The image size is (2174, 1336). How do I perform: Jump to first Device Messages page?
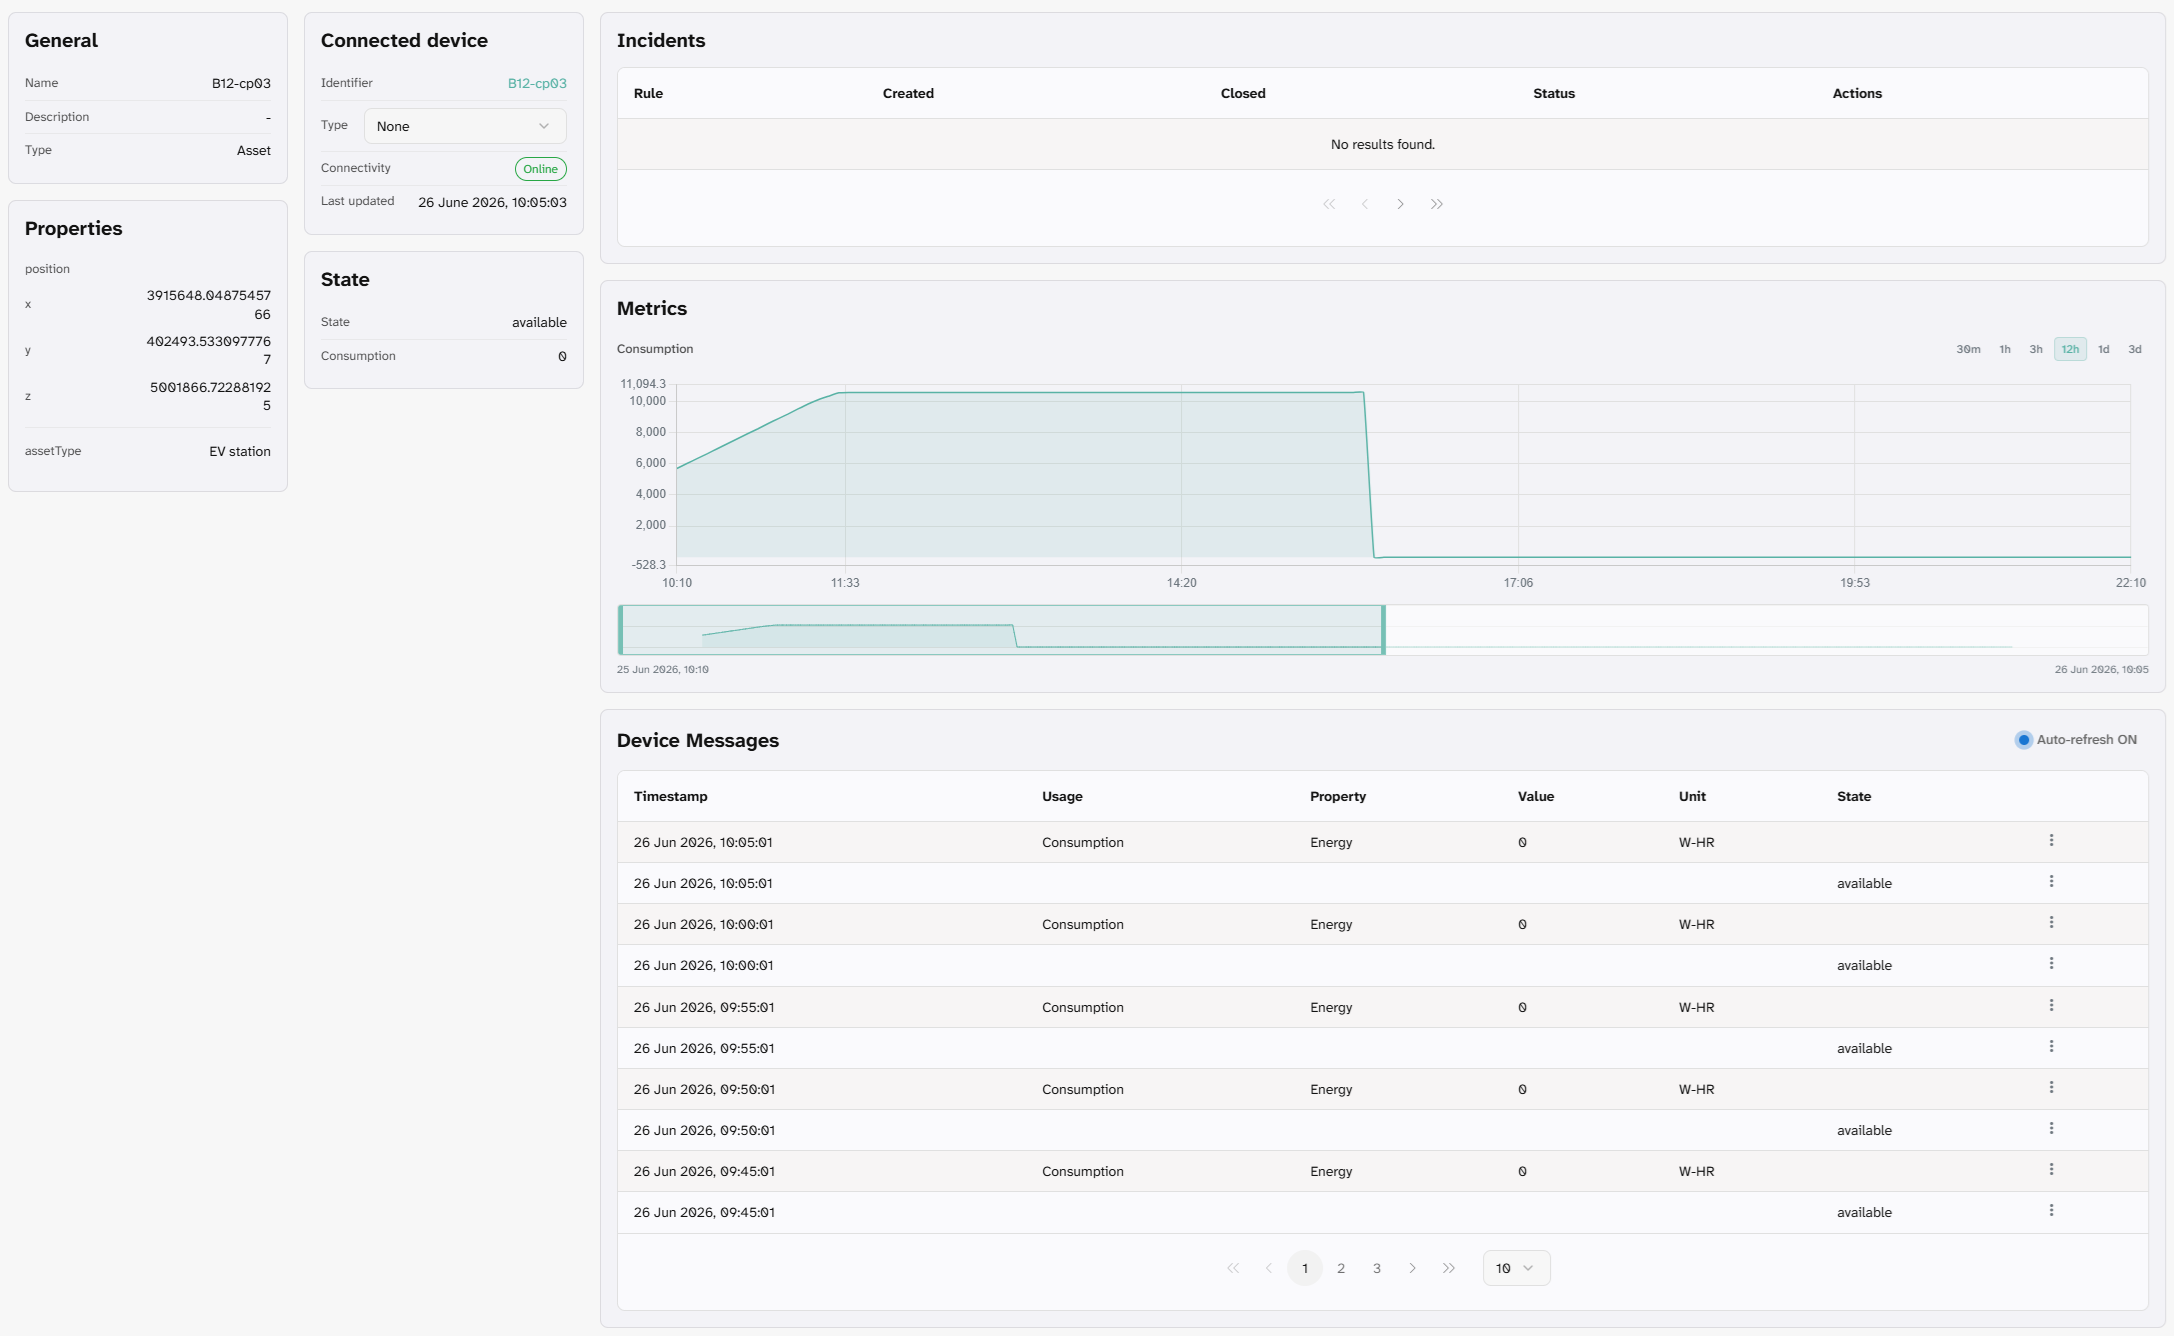(1233, 1268)
